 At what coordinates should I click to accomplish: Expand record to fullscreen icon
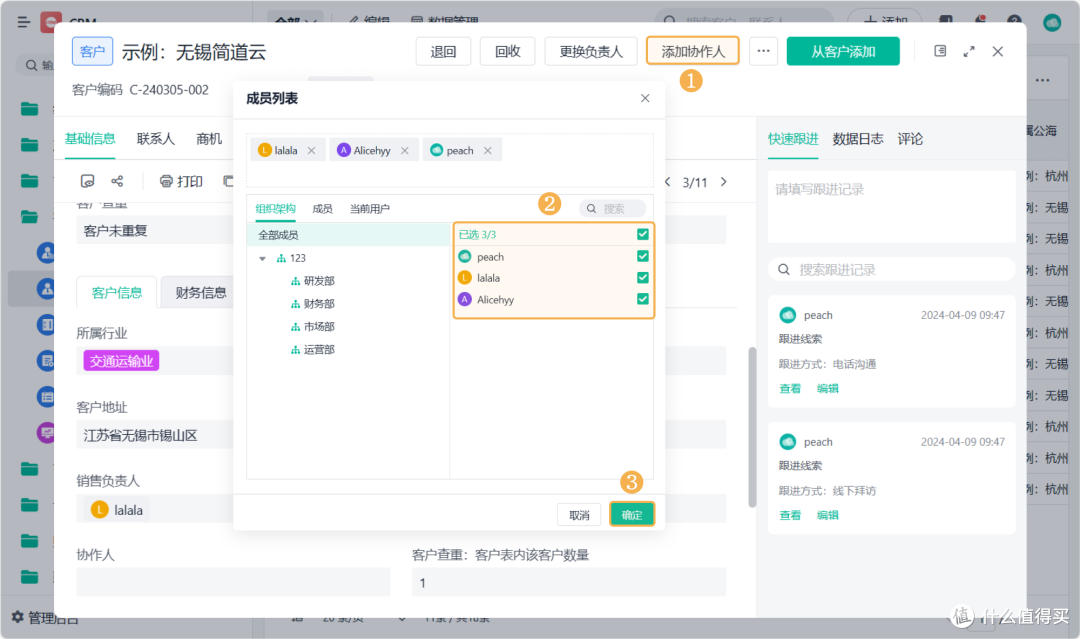(x=969, y=51)
